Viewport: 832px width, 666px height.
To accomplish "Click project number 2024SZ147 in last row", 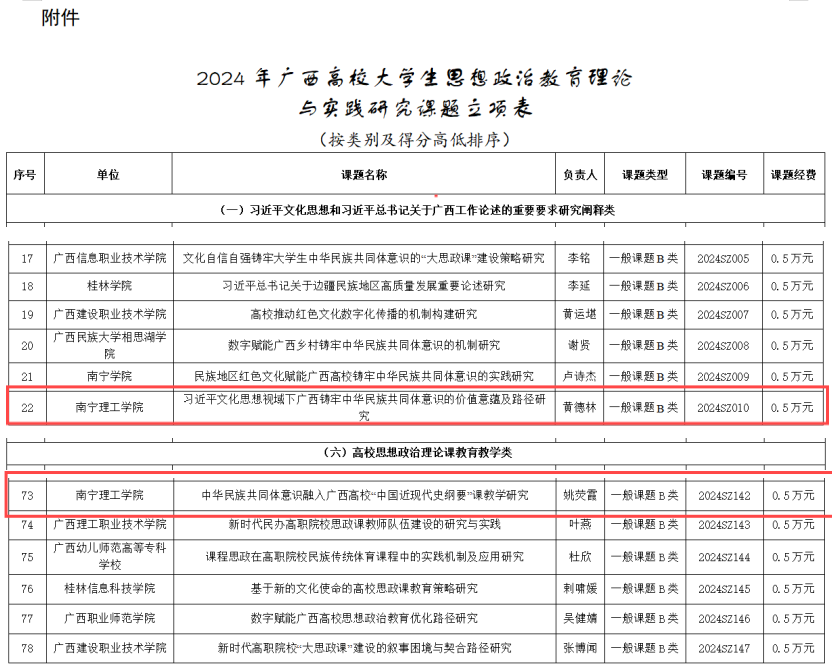I will pos(724,648).
